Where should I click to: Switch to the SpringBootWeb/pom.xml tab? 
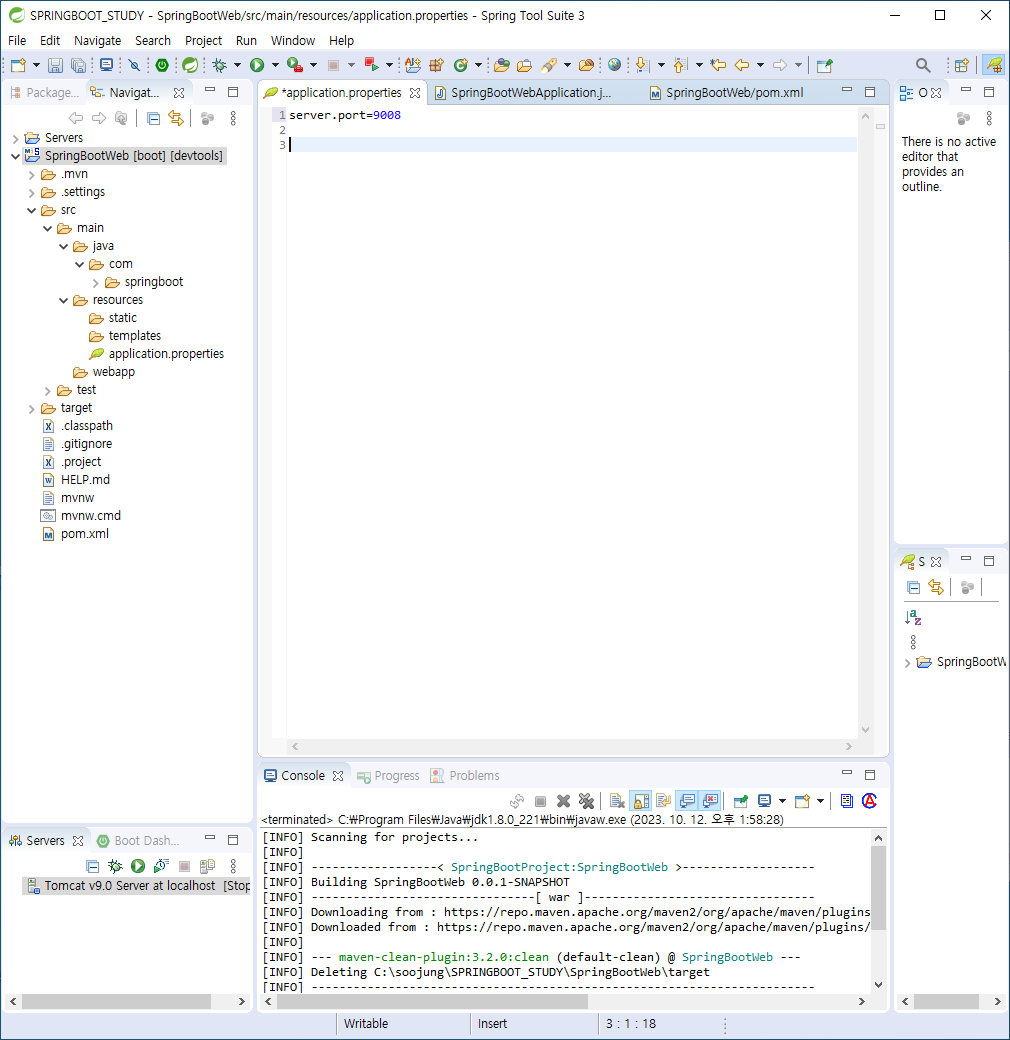tap(734, 93)
